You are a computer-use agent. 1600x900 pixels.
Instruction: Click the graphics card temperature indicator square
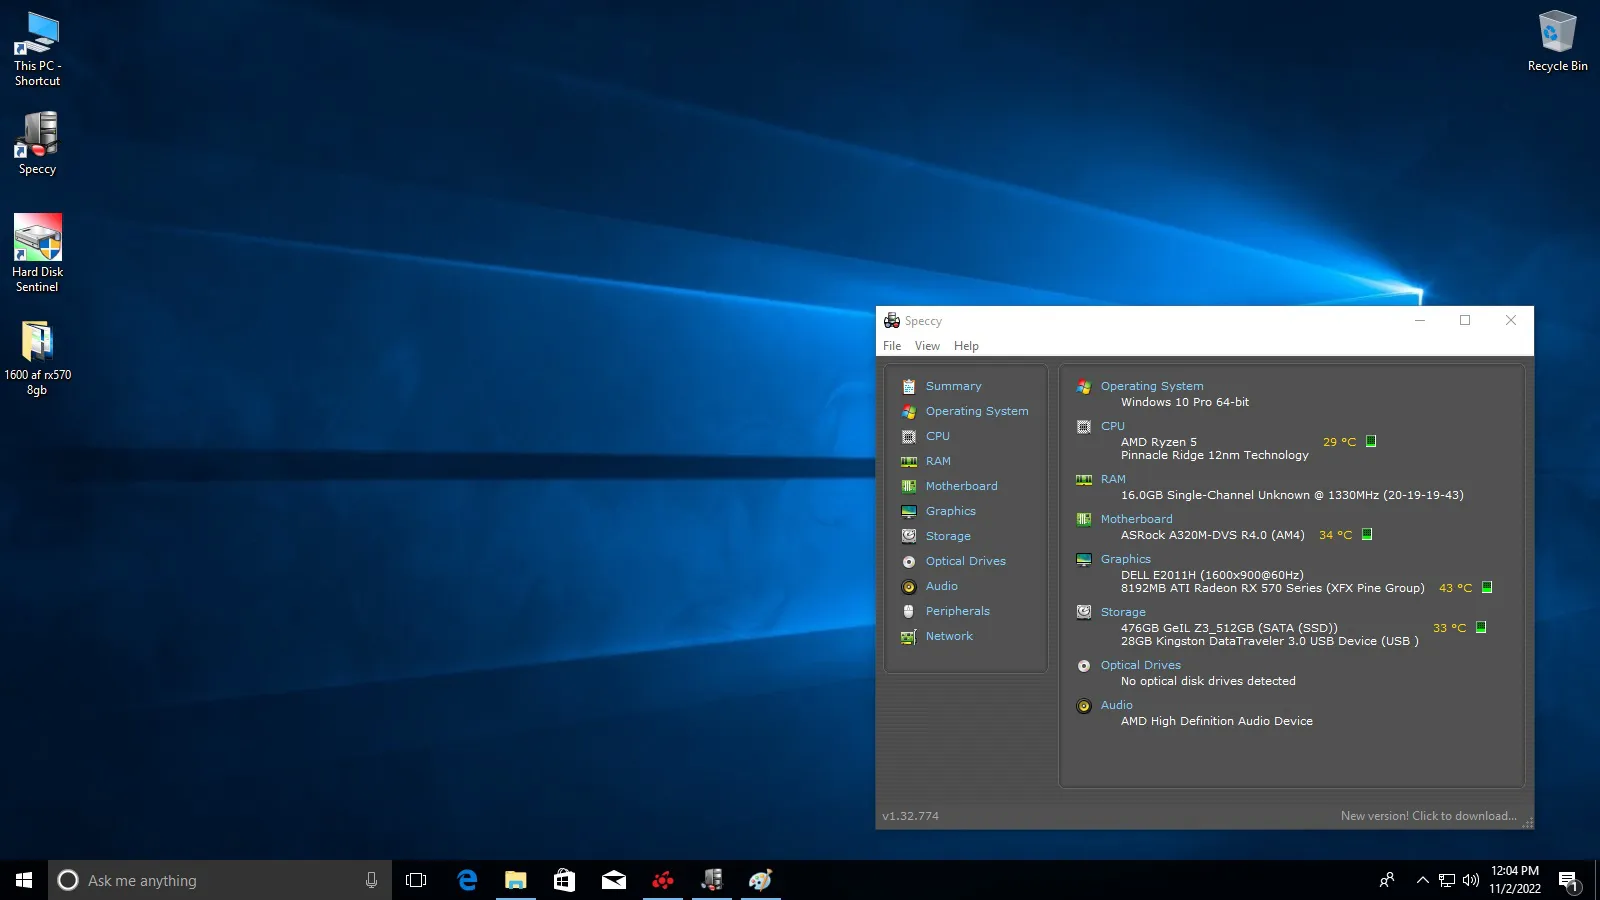tap(1487, 587)
